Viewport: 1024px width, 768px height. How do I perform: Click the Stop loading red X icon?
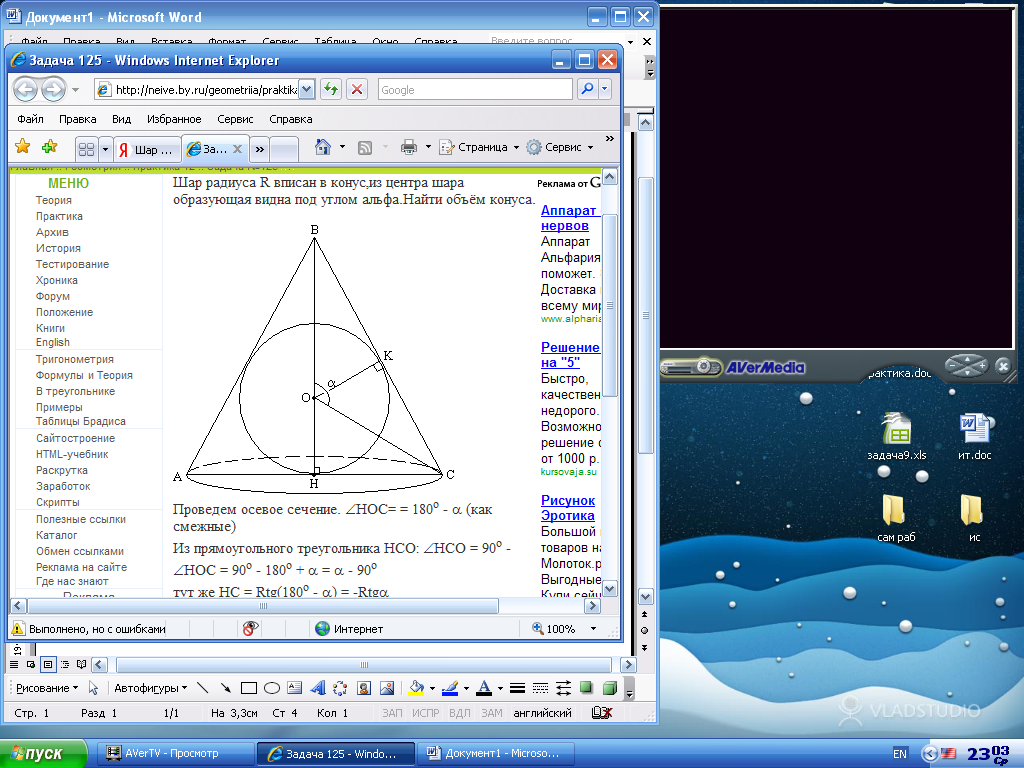coord(357,89)
